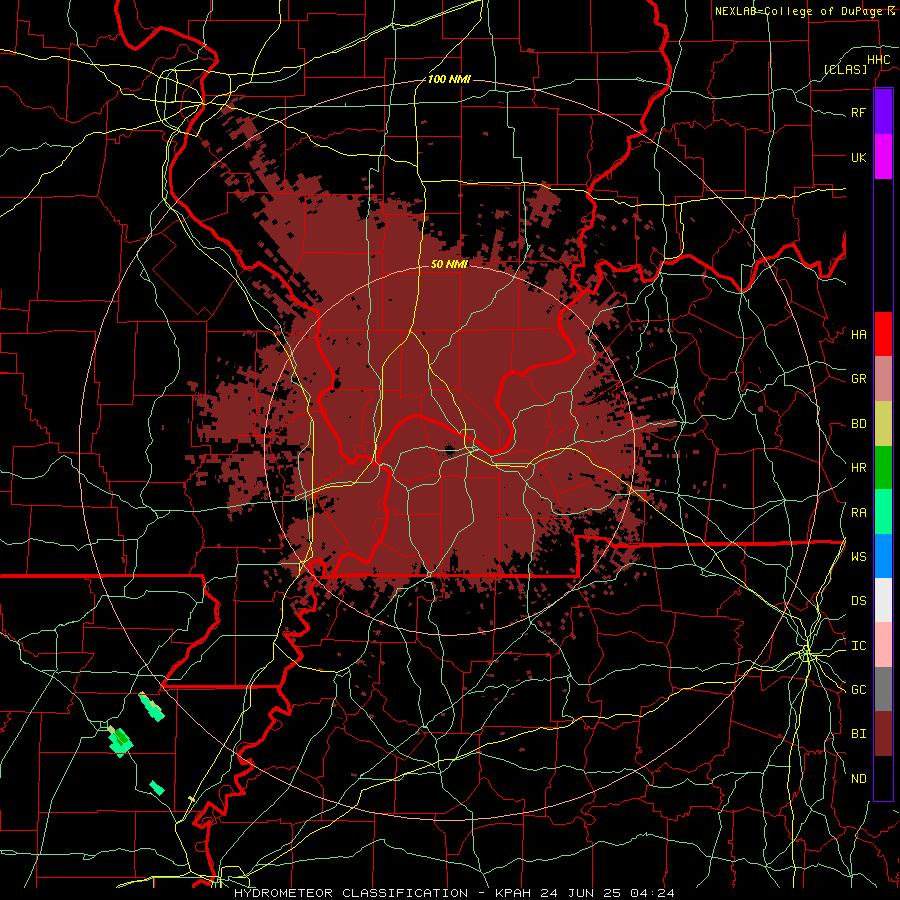900x900 pixels.
Task: Click the 'ND' legend label
Action: (859, 779)
